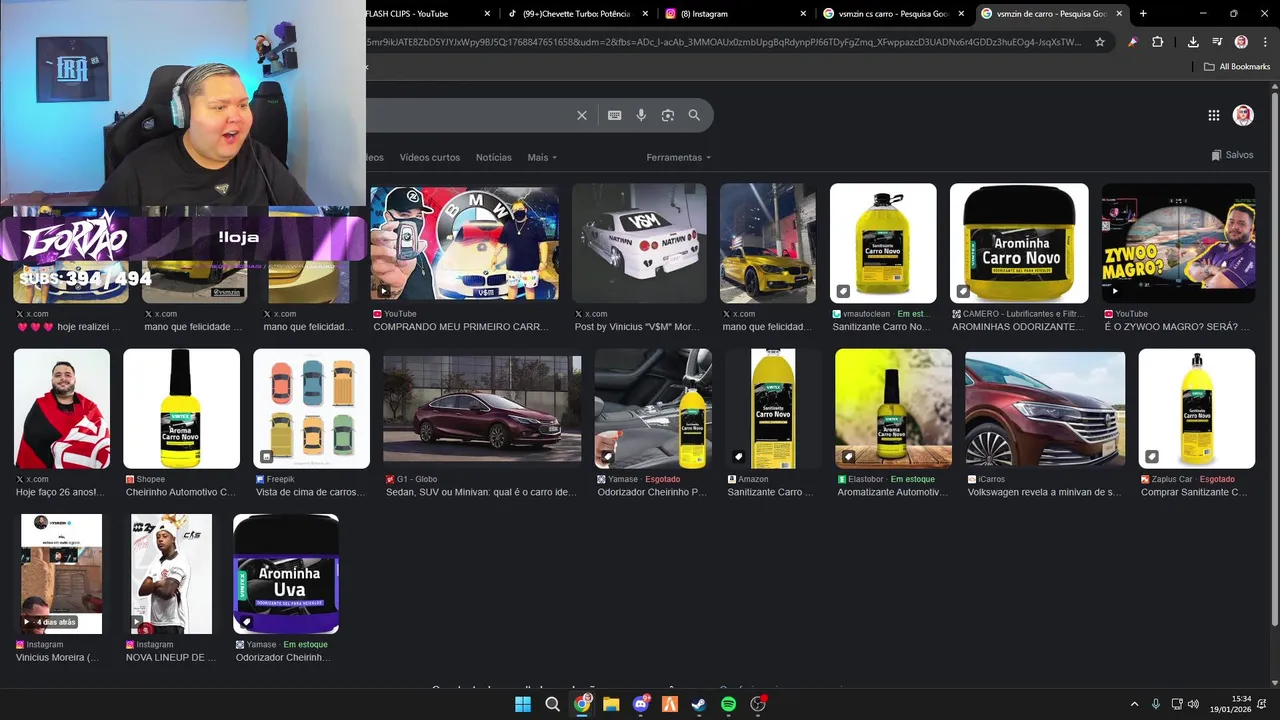
Task: Open Sedan, SUV ou Minivan G1 result
Action: pyautogui.click(x=481, y=492)
